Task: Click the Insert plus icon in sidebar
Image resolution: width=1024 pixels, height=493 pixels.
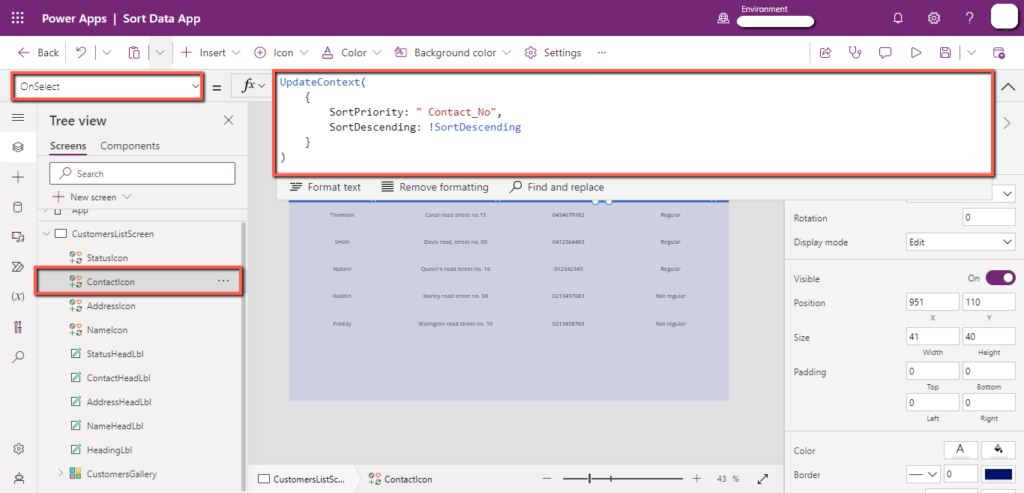Action: click(18, 177)
